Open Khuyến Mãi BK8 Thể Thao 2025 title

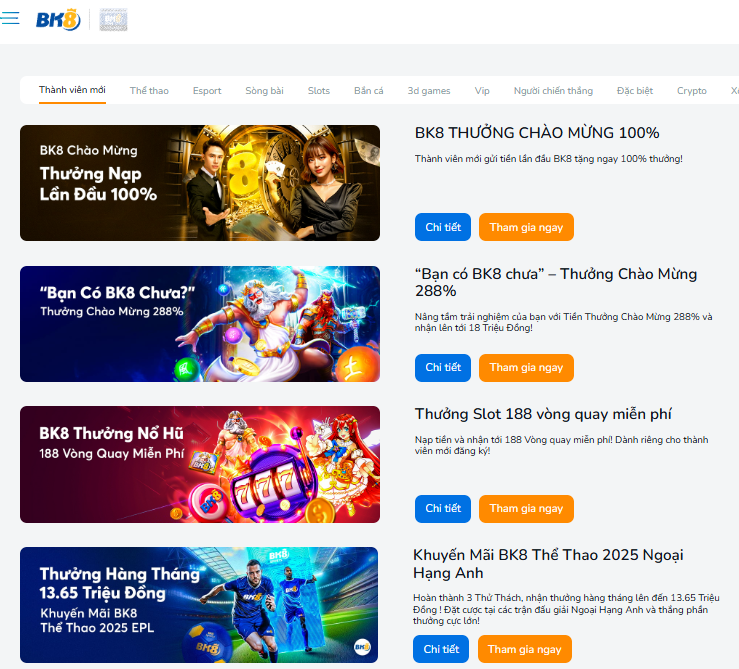pos(548,564)
